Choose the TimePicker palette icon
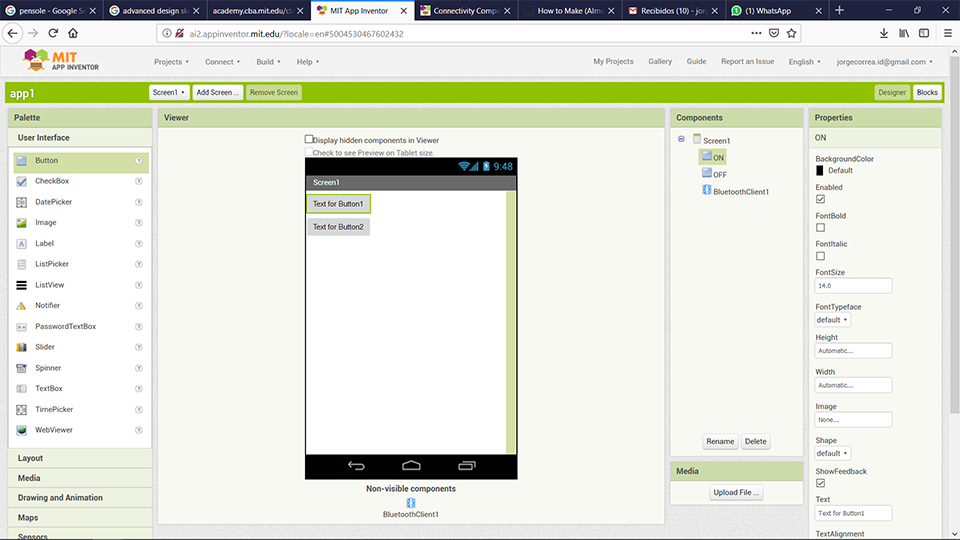 [21, 410]
